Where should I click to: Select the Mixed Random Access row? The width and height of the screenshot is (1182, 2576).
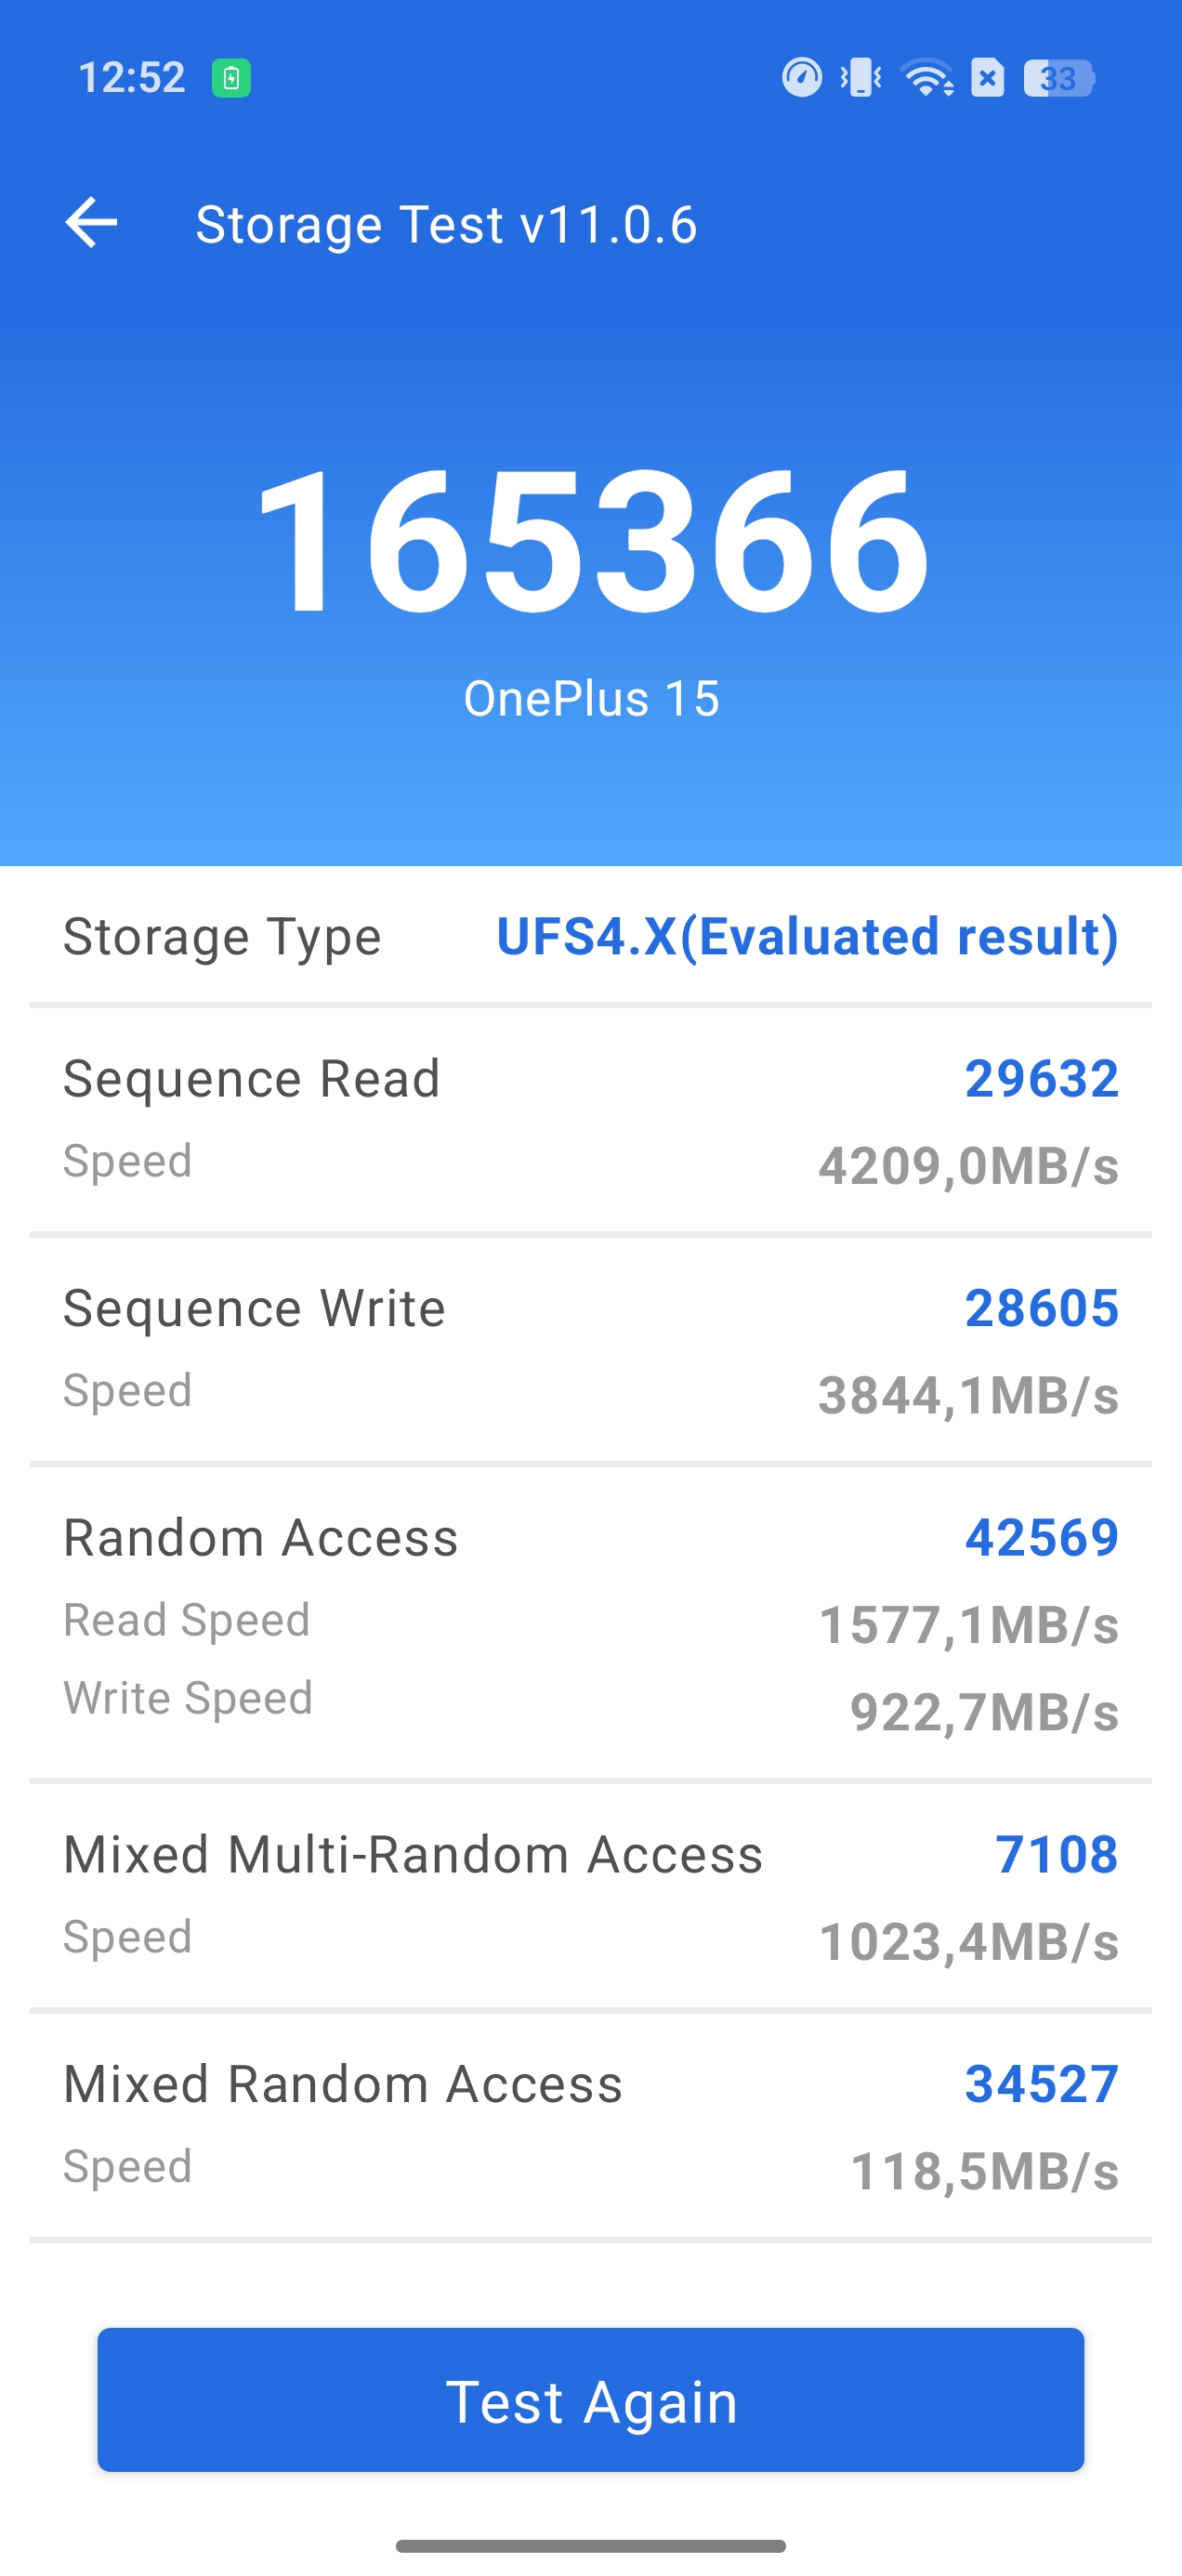pos(591,2125)
